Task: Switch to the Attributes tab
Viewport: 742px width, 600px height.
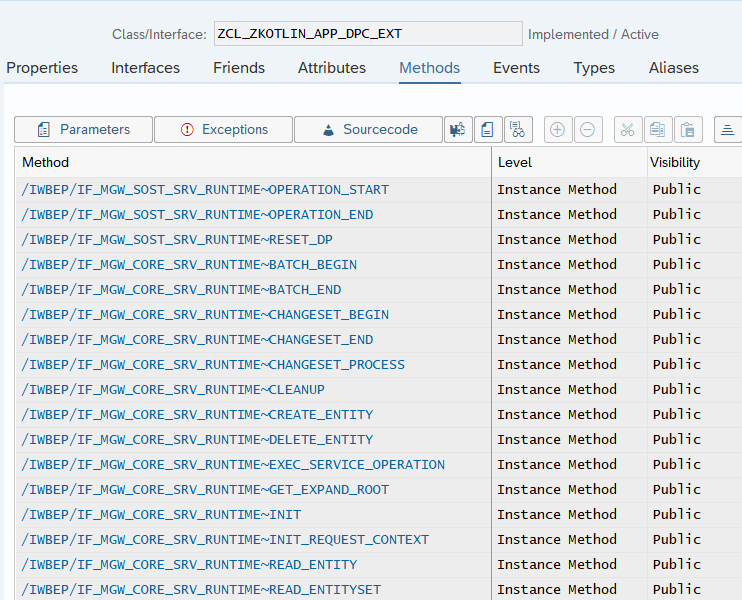Action: click(332, 68)
